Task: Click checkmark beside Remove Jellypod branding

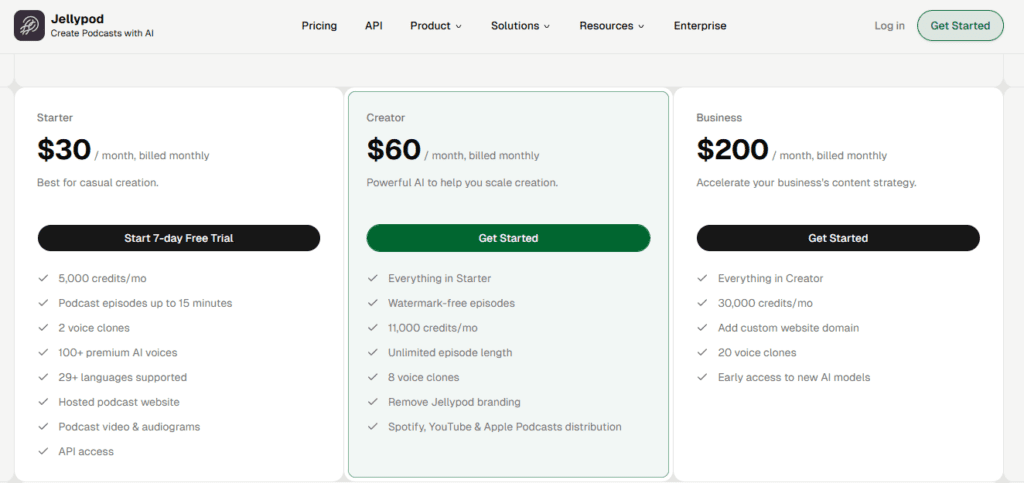Action: click(372, 402)
